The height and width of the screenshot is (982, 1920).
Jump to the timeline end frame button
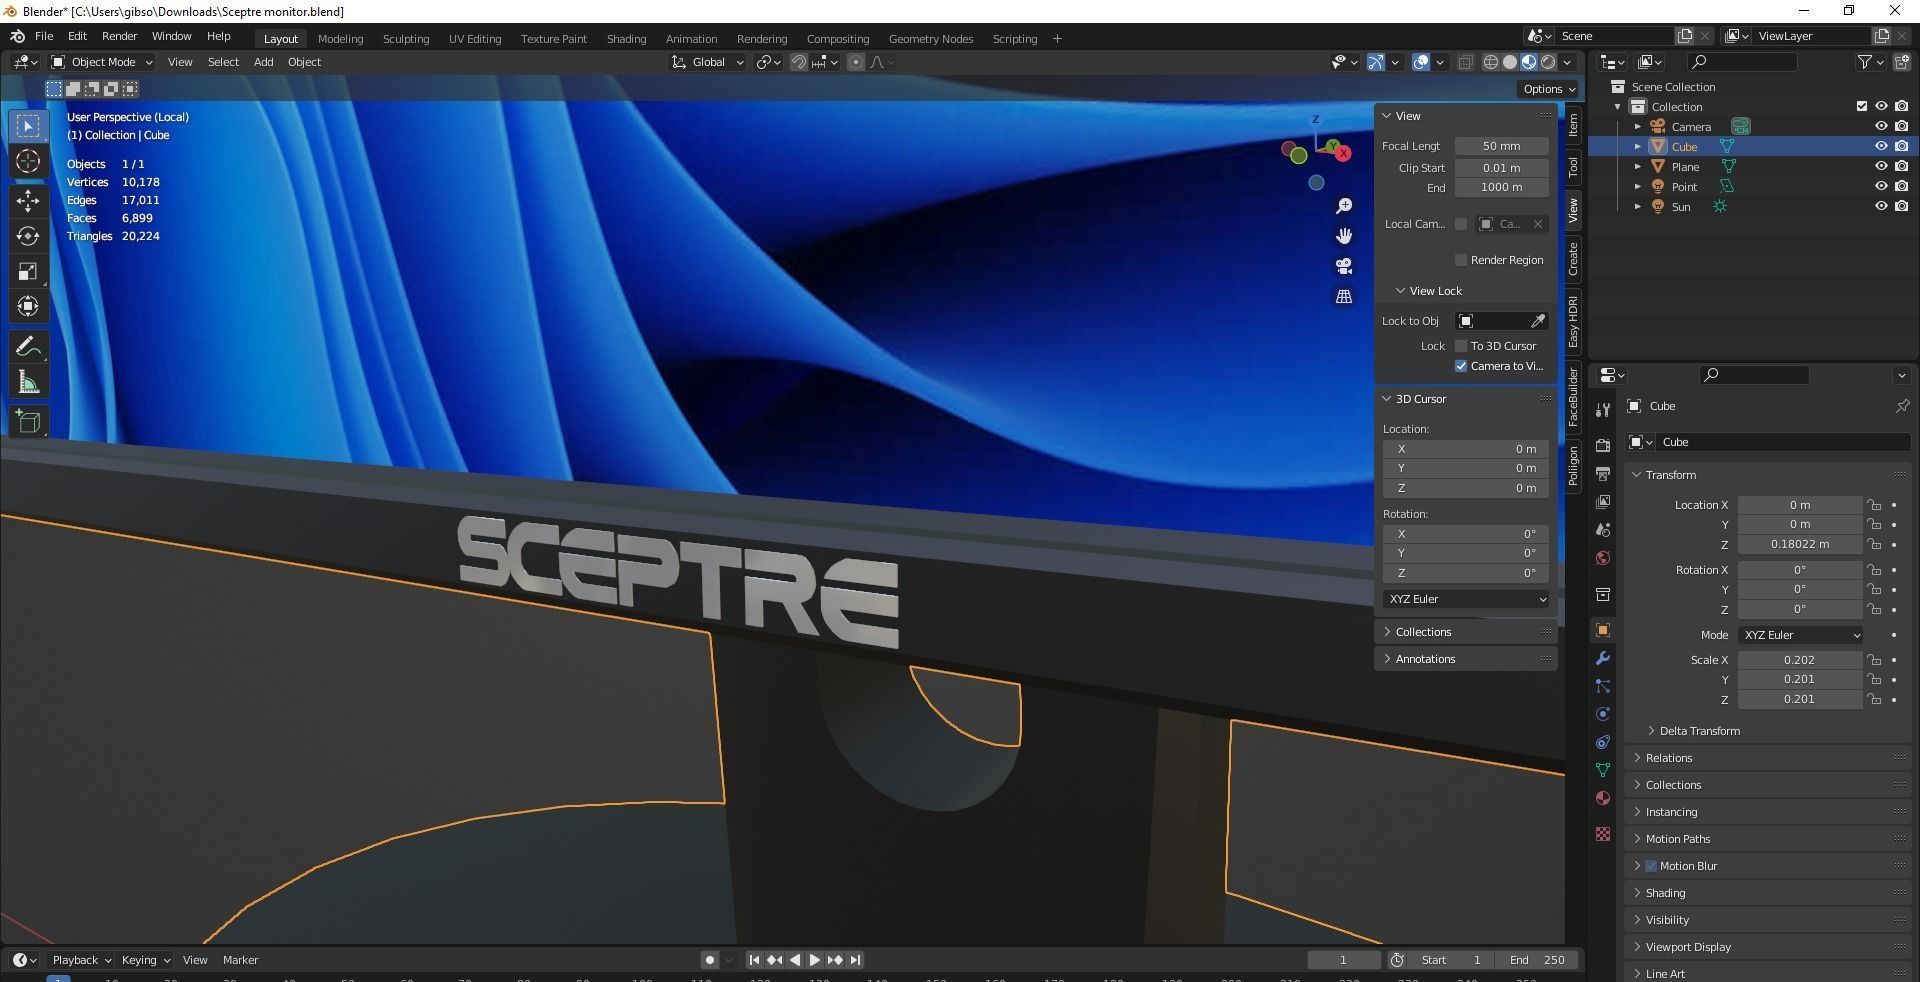[855, 960]
